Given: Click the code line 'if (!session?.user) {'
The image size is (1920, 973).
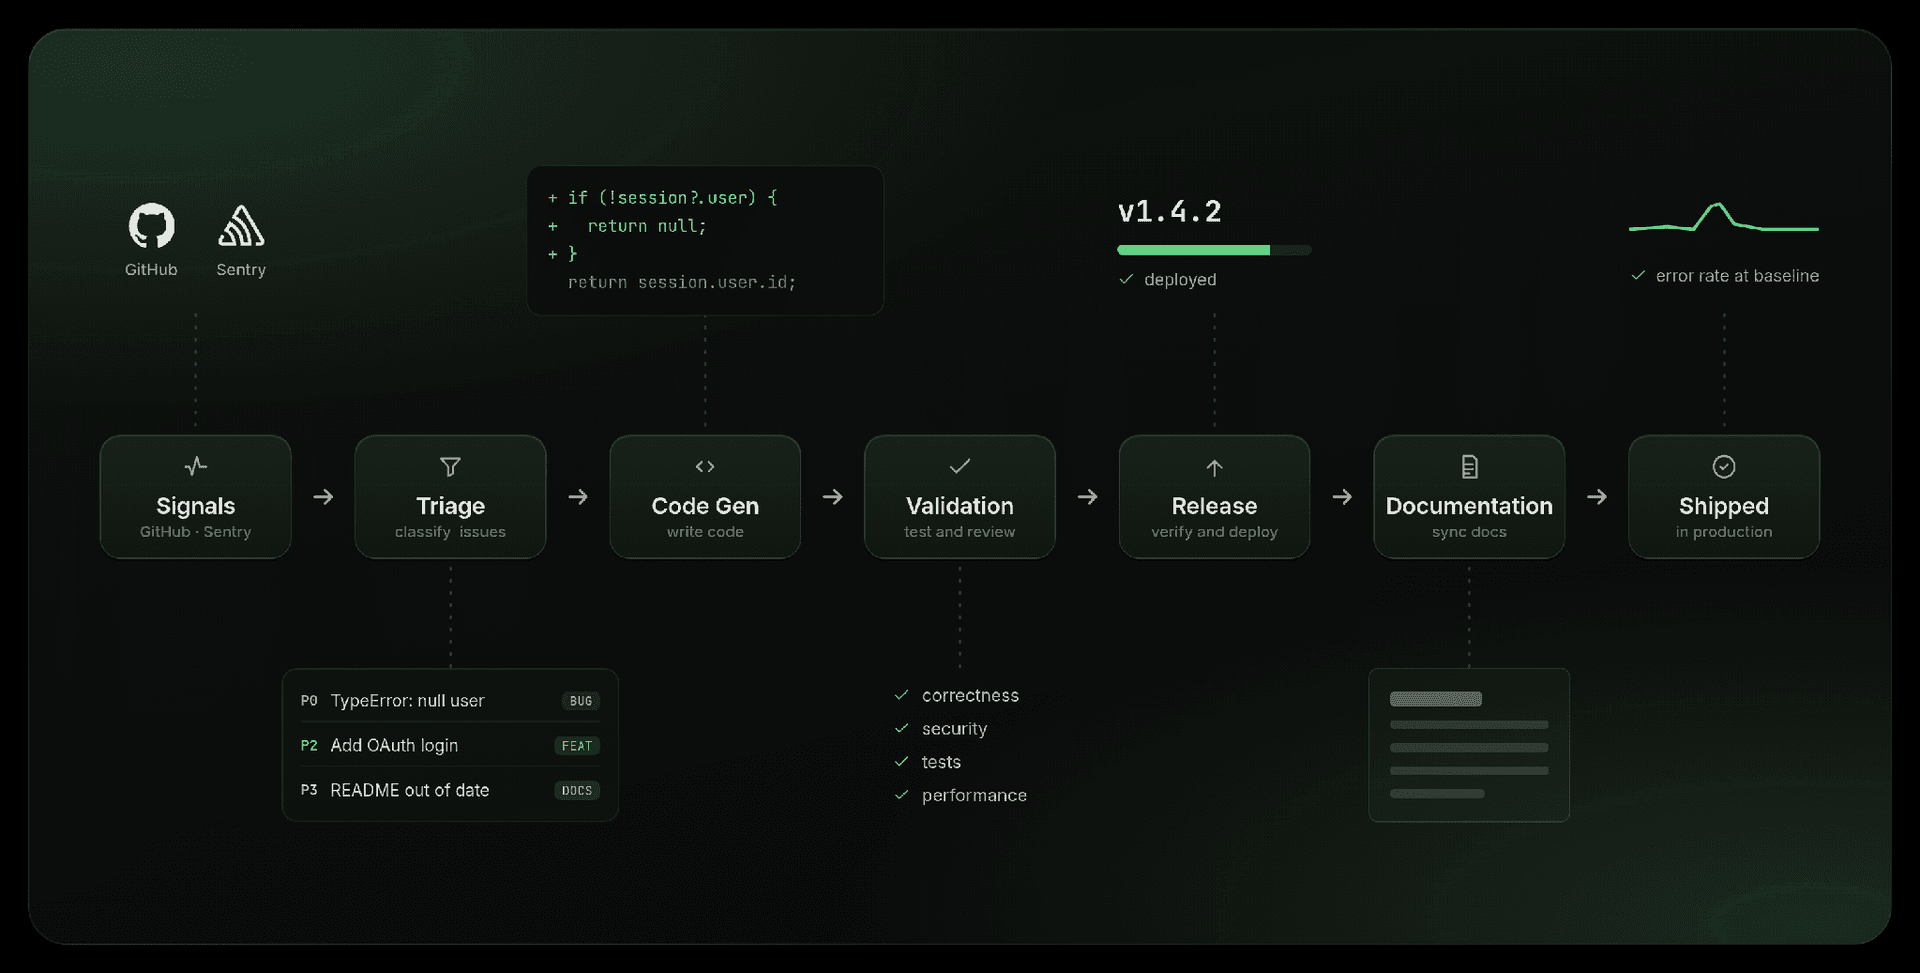Looking at the screenshot, I should pos(672,197).
